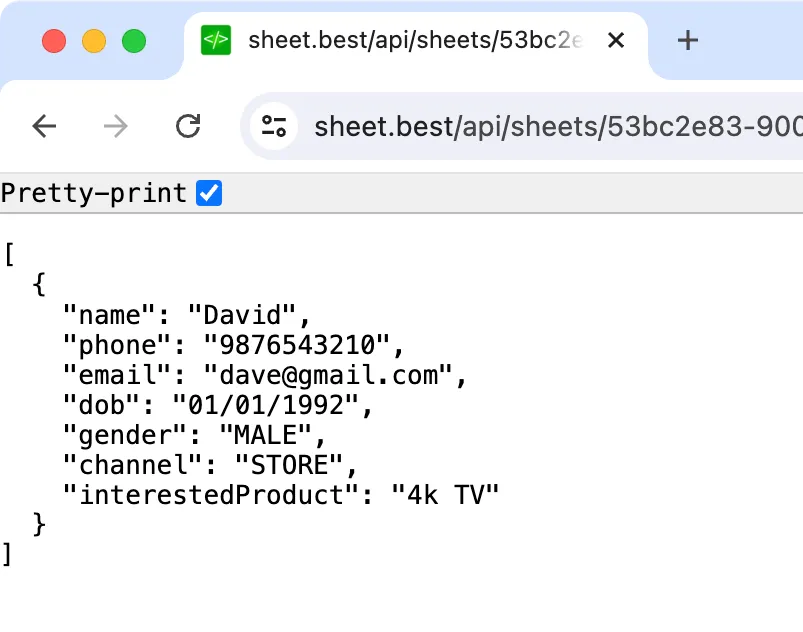Click the Forward navigation arrow
Screen dimensions: 803x632
coord(116,126)
